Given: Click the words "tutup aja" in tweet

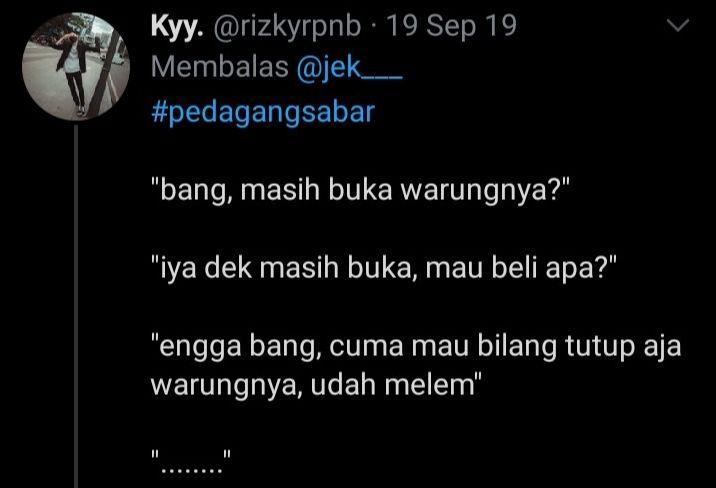Looking at the screenshot, I should 623,346.
